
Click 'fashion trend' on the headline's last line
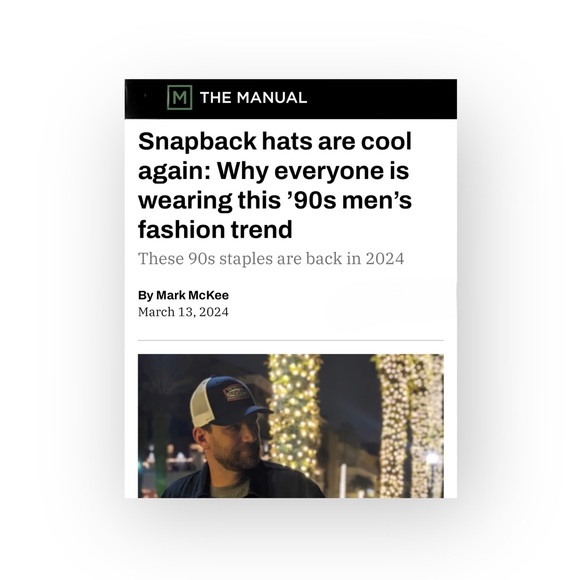pyautogui.click(x=215, y=229)
